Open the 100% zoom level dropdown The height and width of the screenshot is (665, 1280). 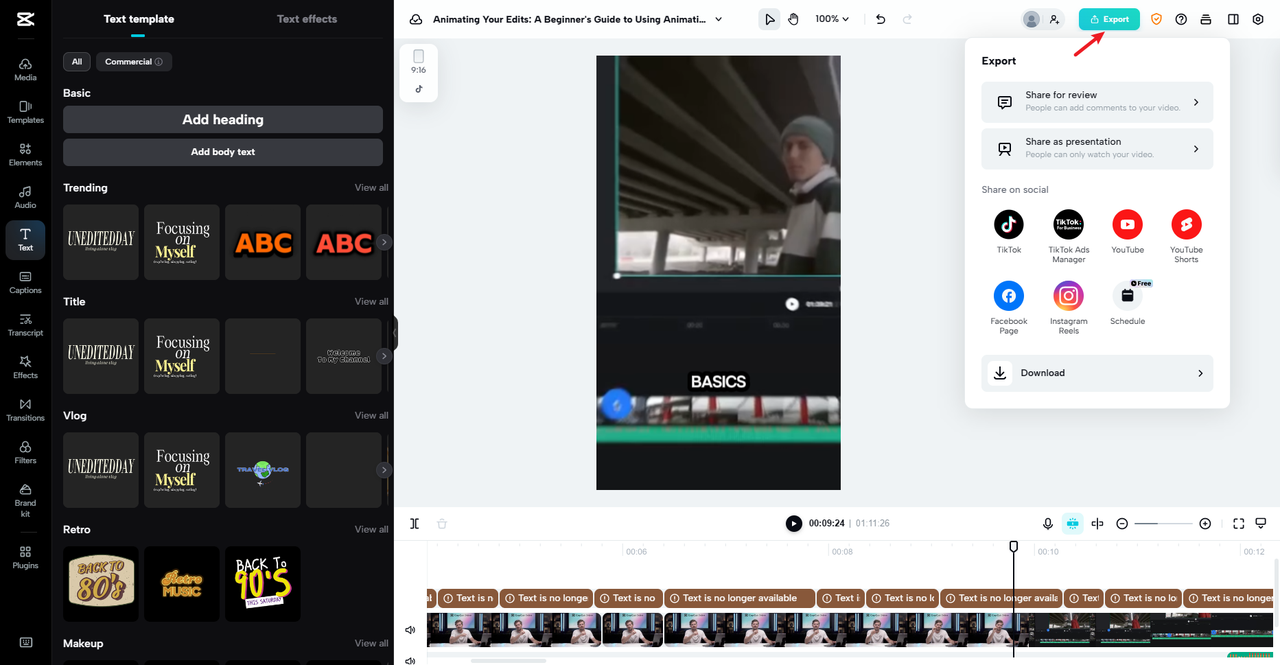[x=831, y=18]
